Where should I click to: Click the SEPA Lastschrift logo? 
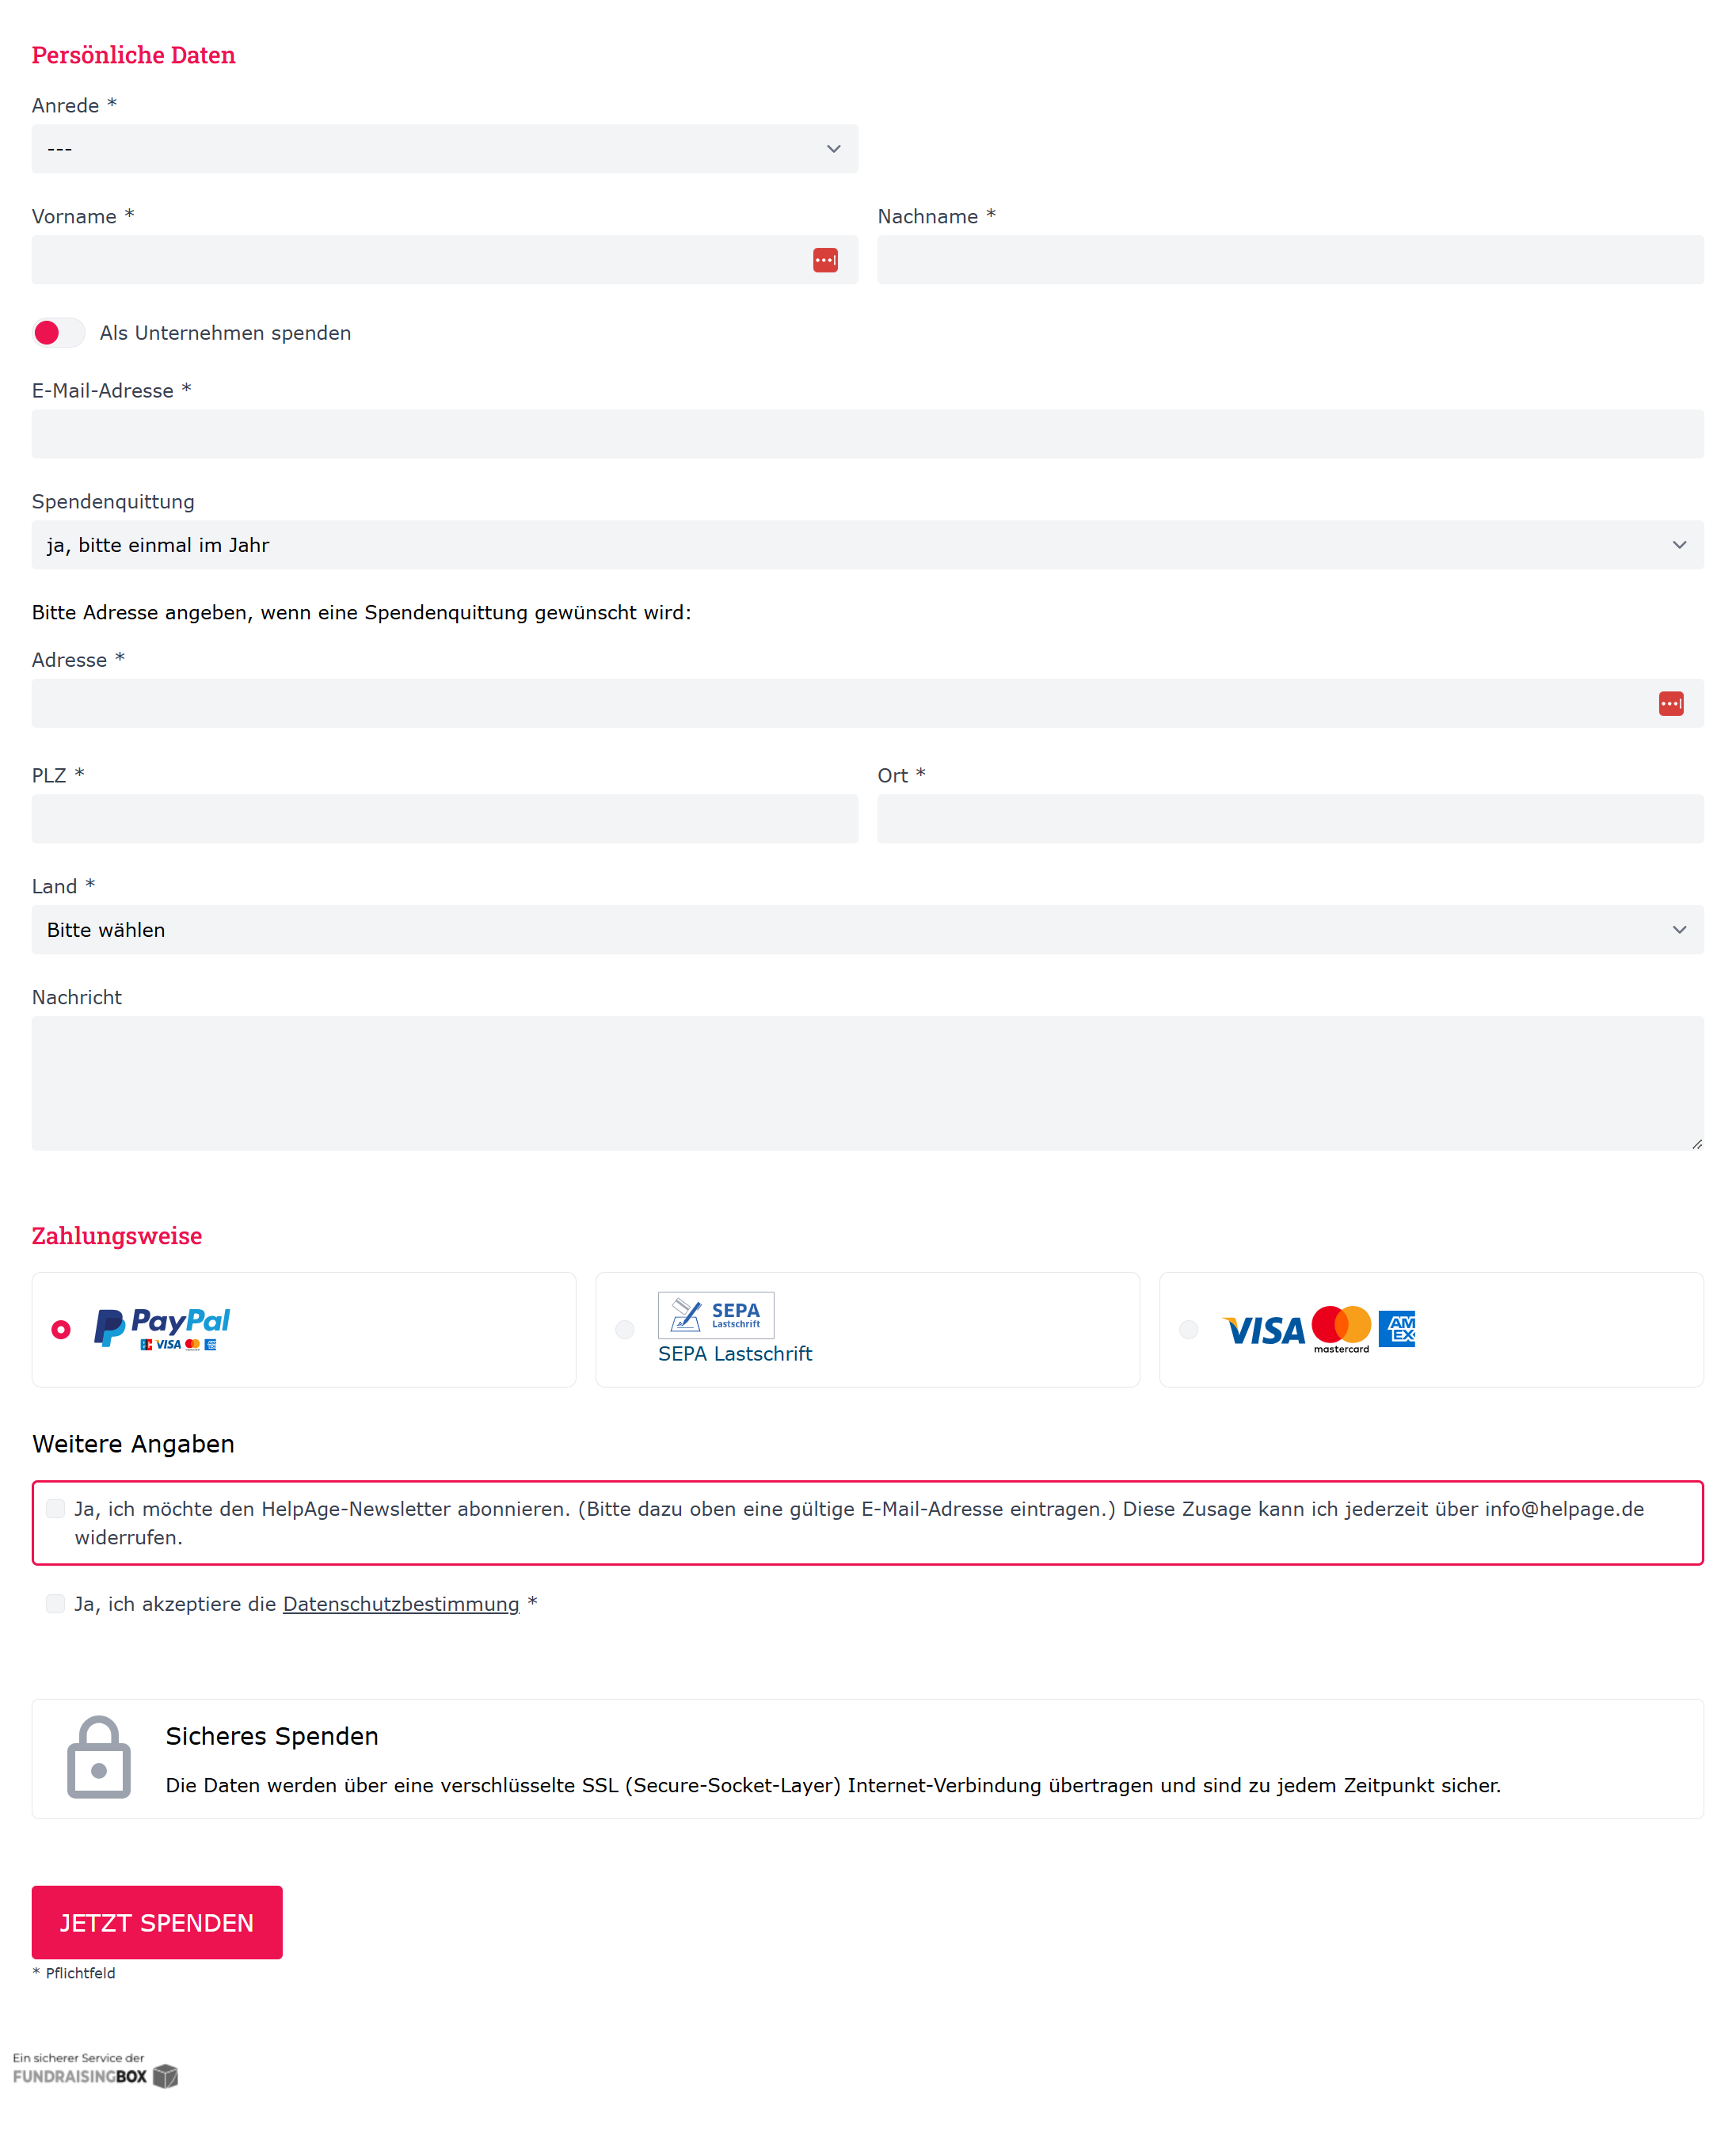tap(716, 1315)
